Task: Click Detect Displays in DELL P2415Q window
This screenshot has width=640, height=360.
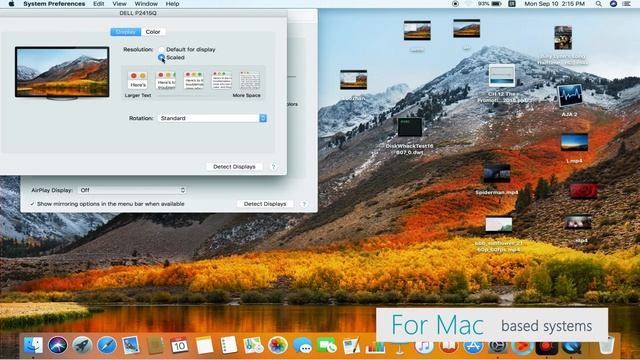Action: point(234,167)
